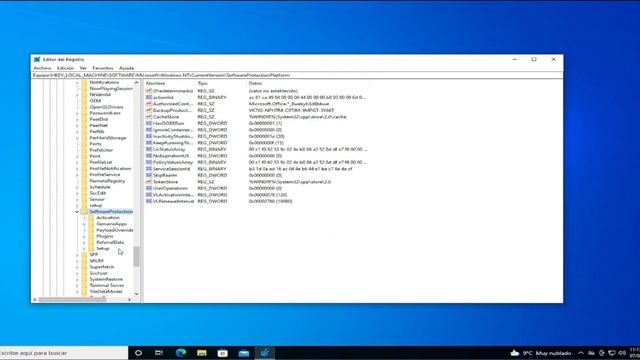Click the actionlist binary value icon
This screenshot has height=360, width=640.
(x=149, y=98)
